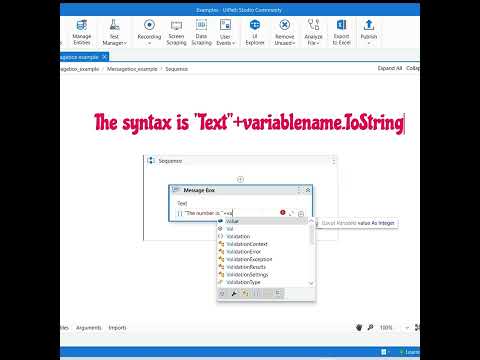The height and width of the screenshot is (360, 480).
Task: Open the Remove Unused dropdown
Action: [284, 32]
